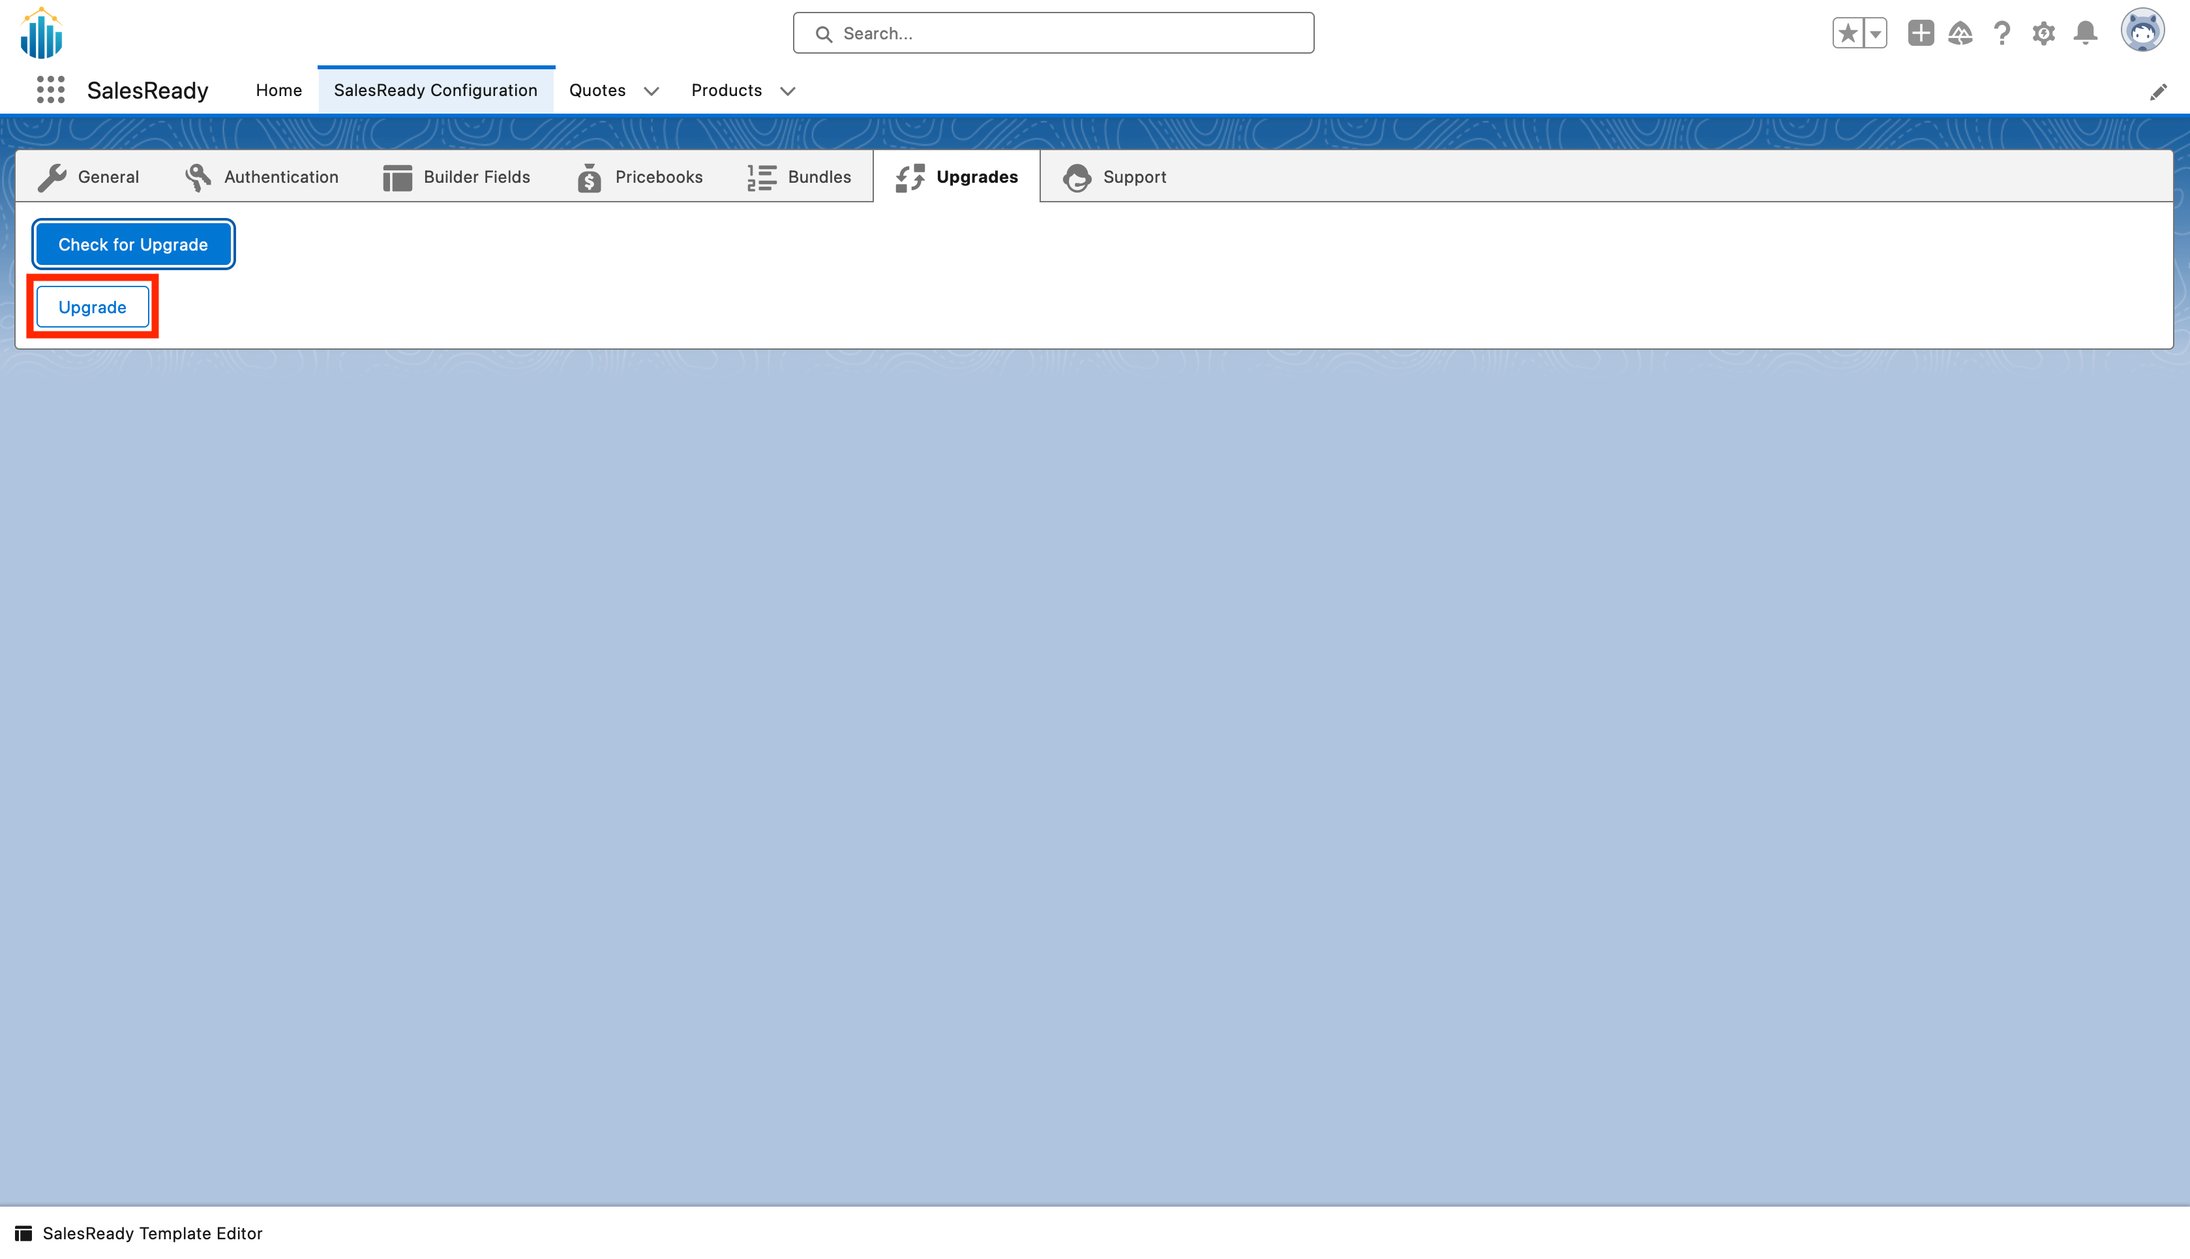Open the Setup gear icon

[2044, 32]
